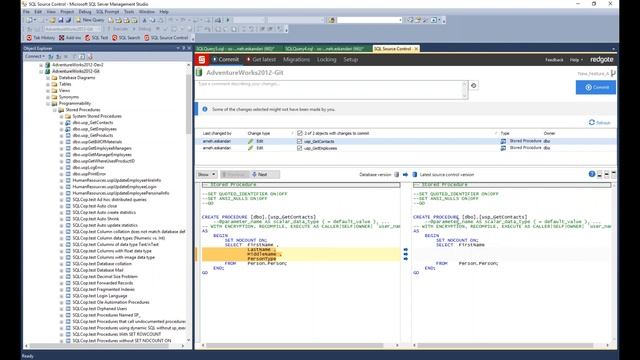Open the File menu
The height and width of the screenshot is (360, 640).
point(27,12)
